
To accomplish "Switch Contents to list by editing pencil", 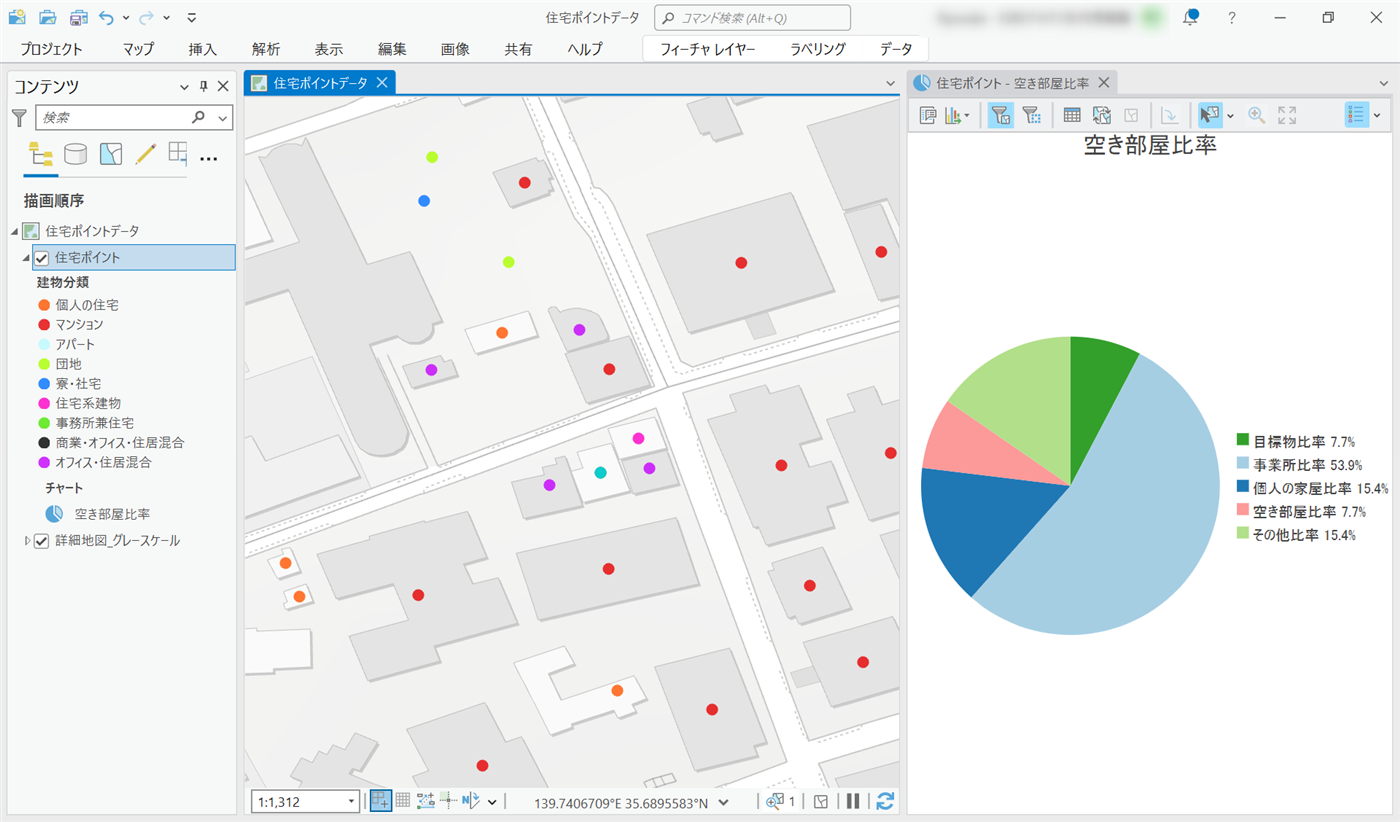I will pos(145,153).
